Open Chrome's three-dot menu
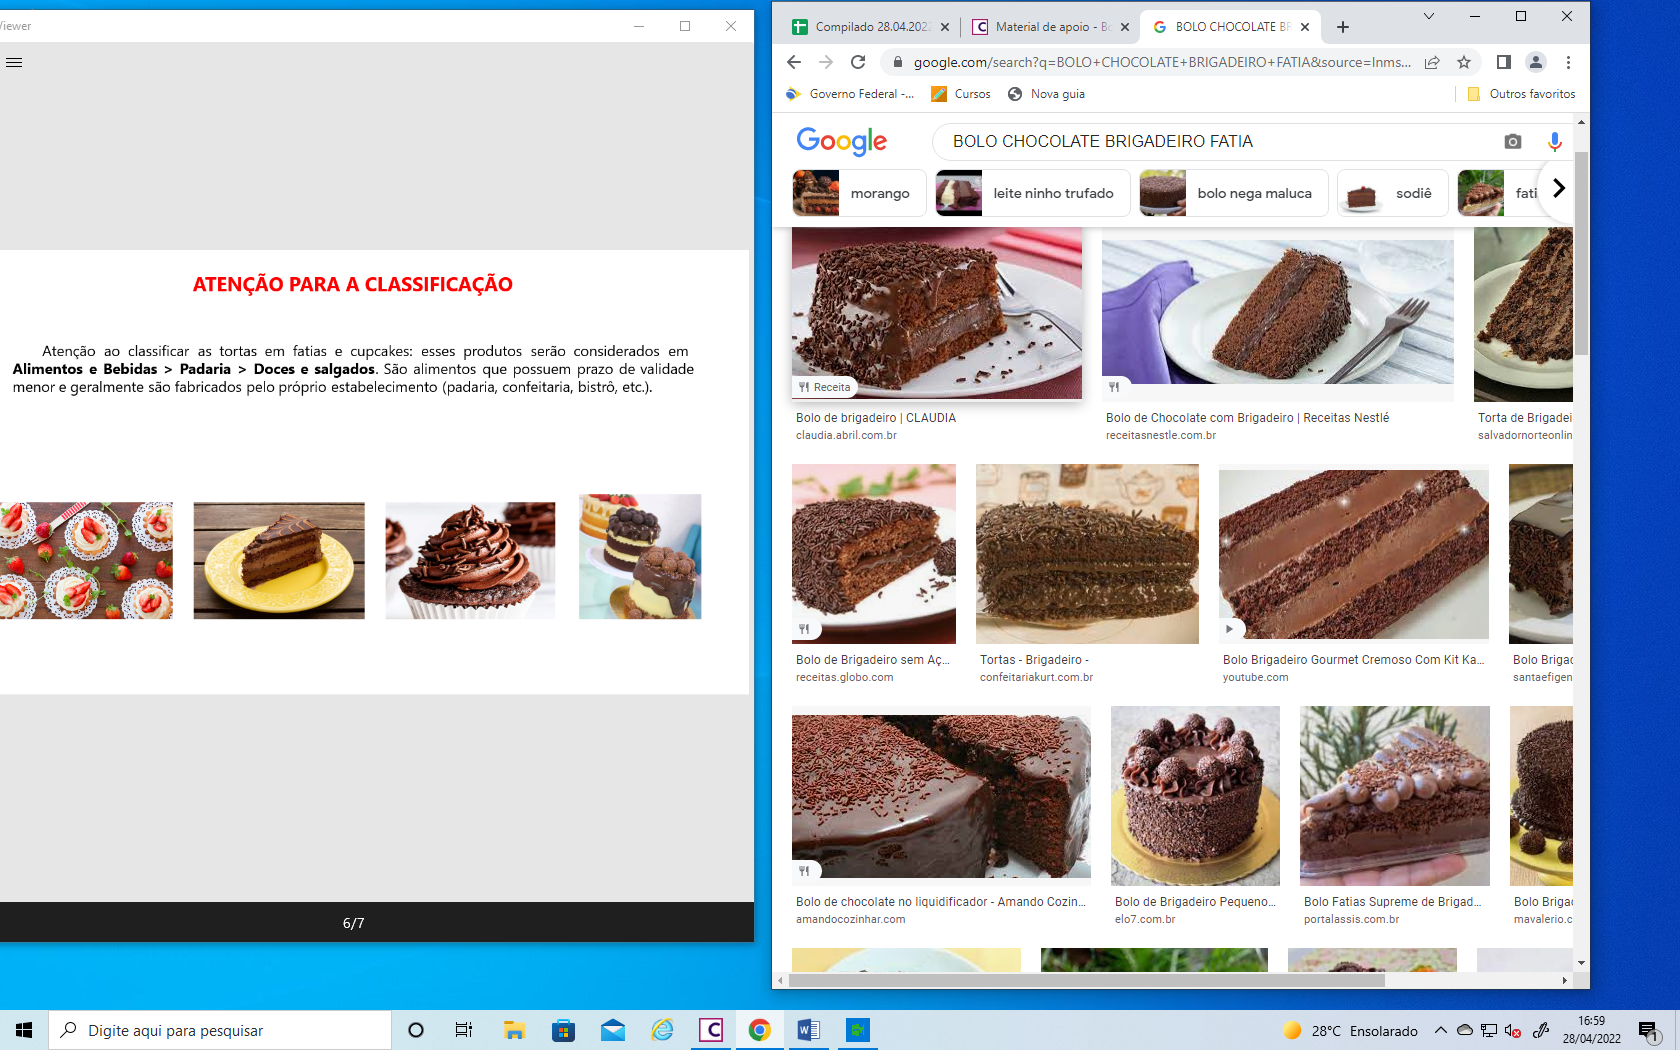 coord(1568,62)
